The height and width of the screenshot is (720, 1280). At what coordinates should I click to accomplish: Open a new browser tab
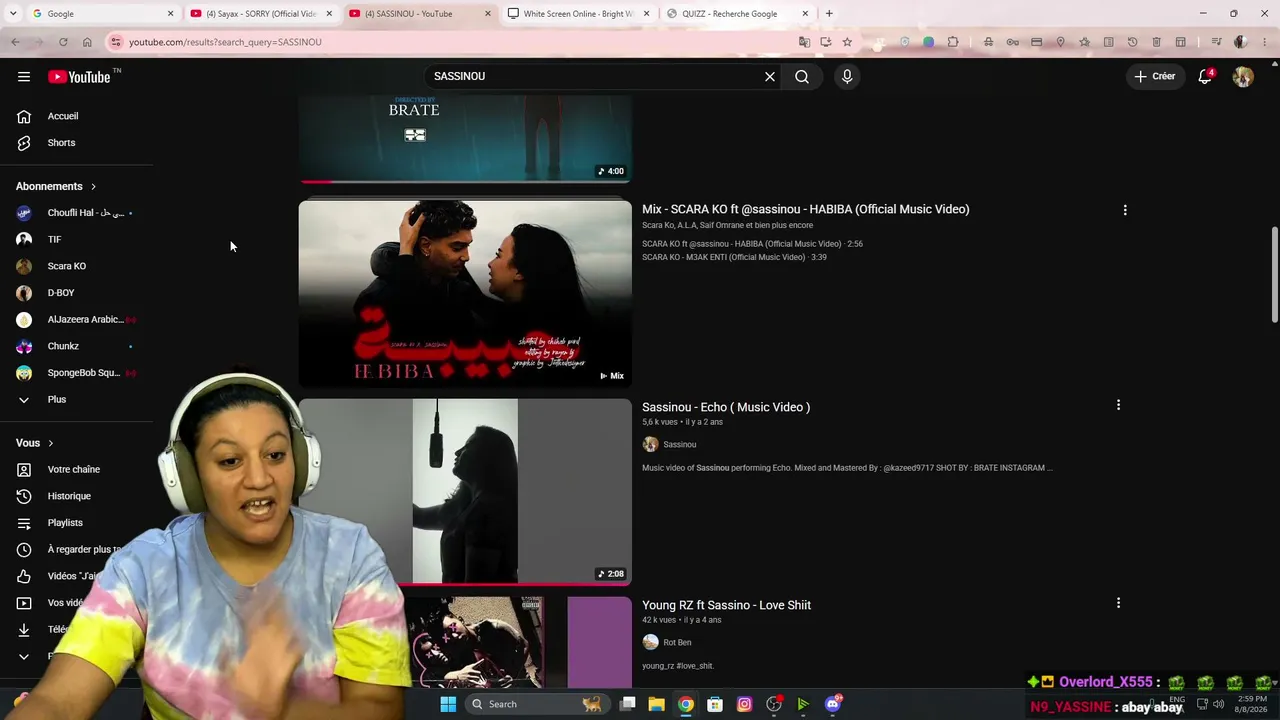tap(829, 14)
